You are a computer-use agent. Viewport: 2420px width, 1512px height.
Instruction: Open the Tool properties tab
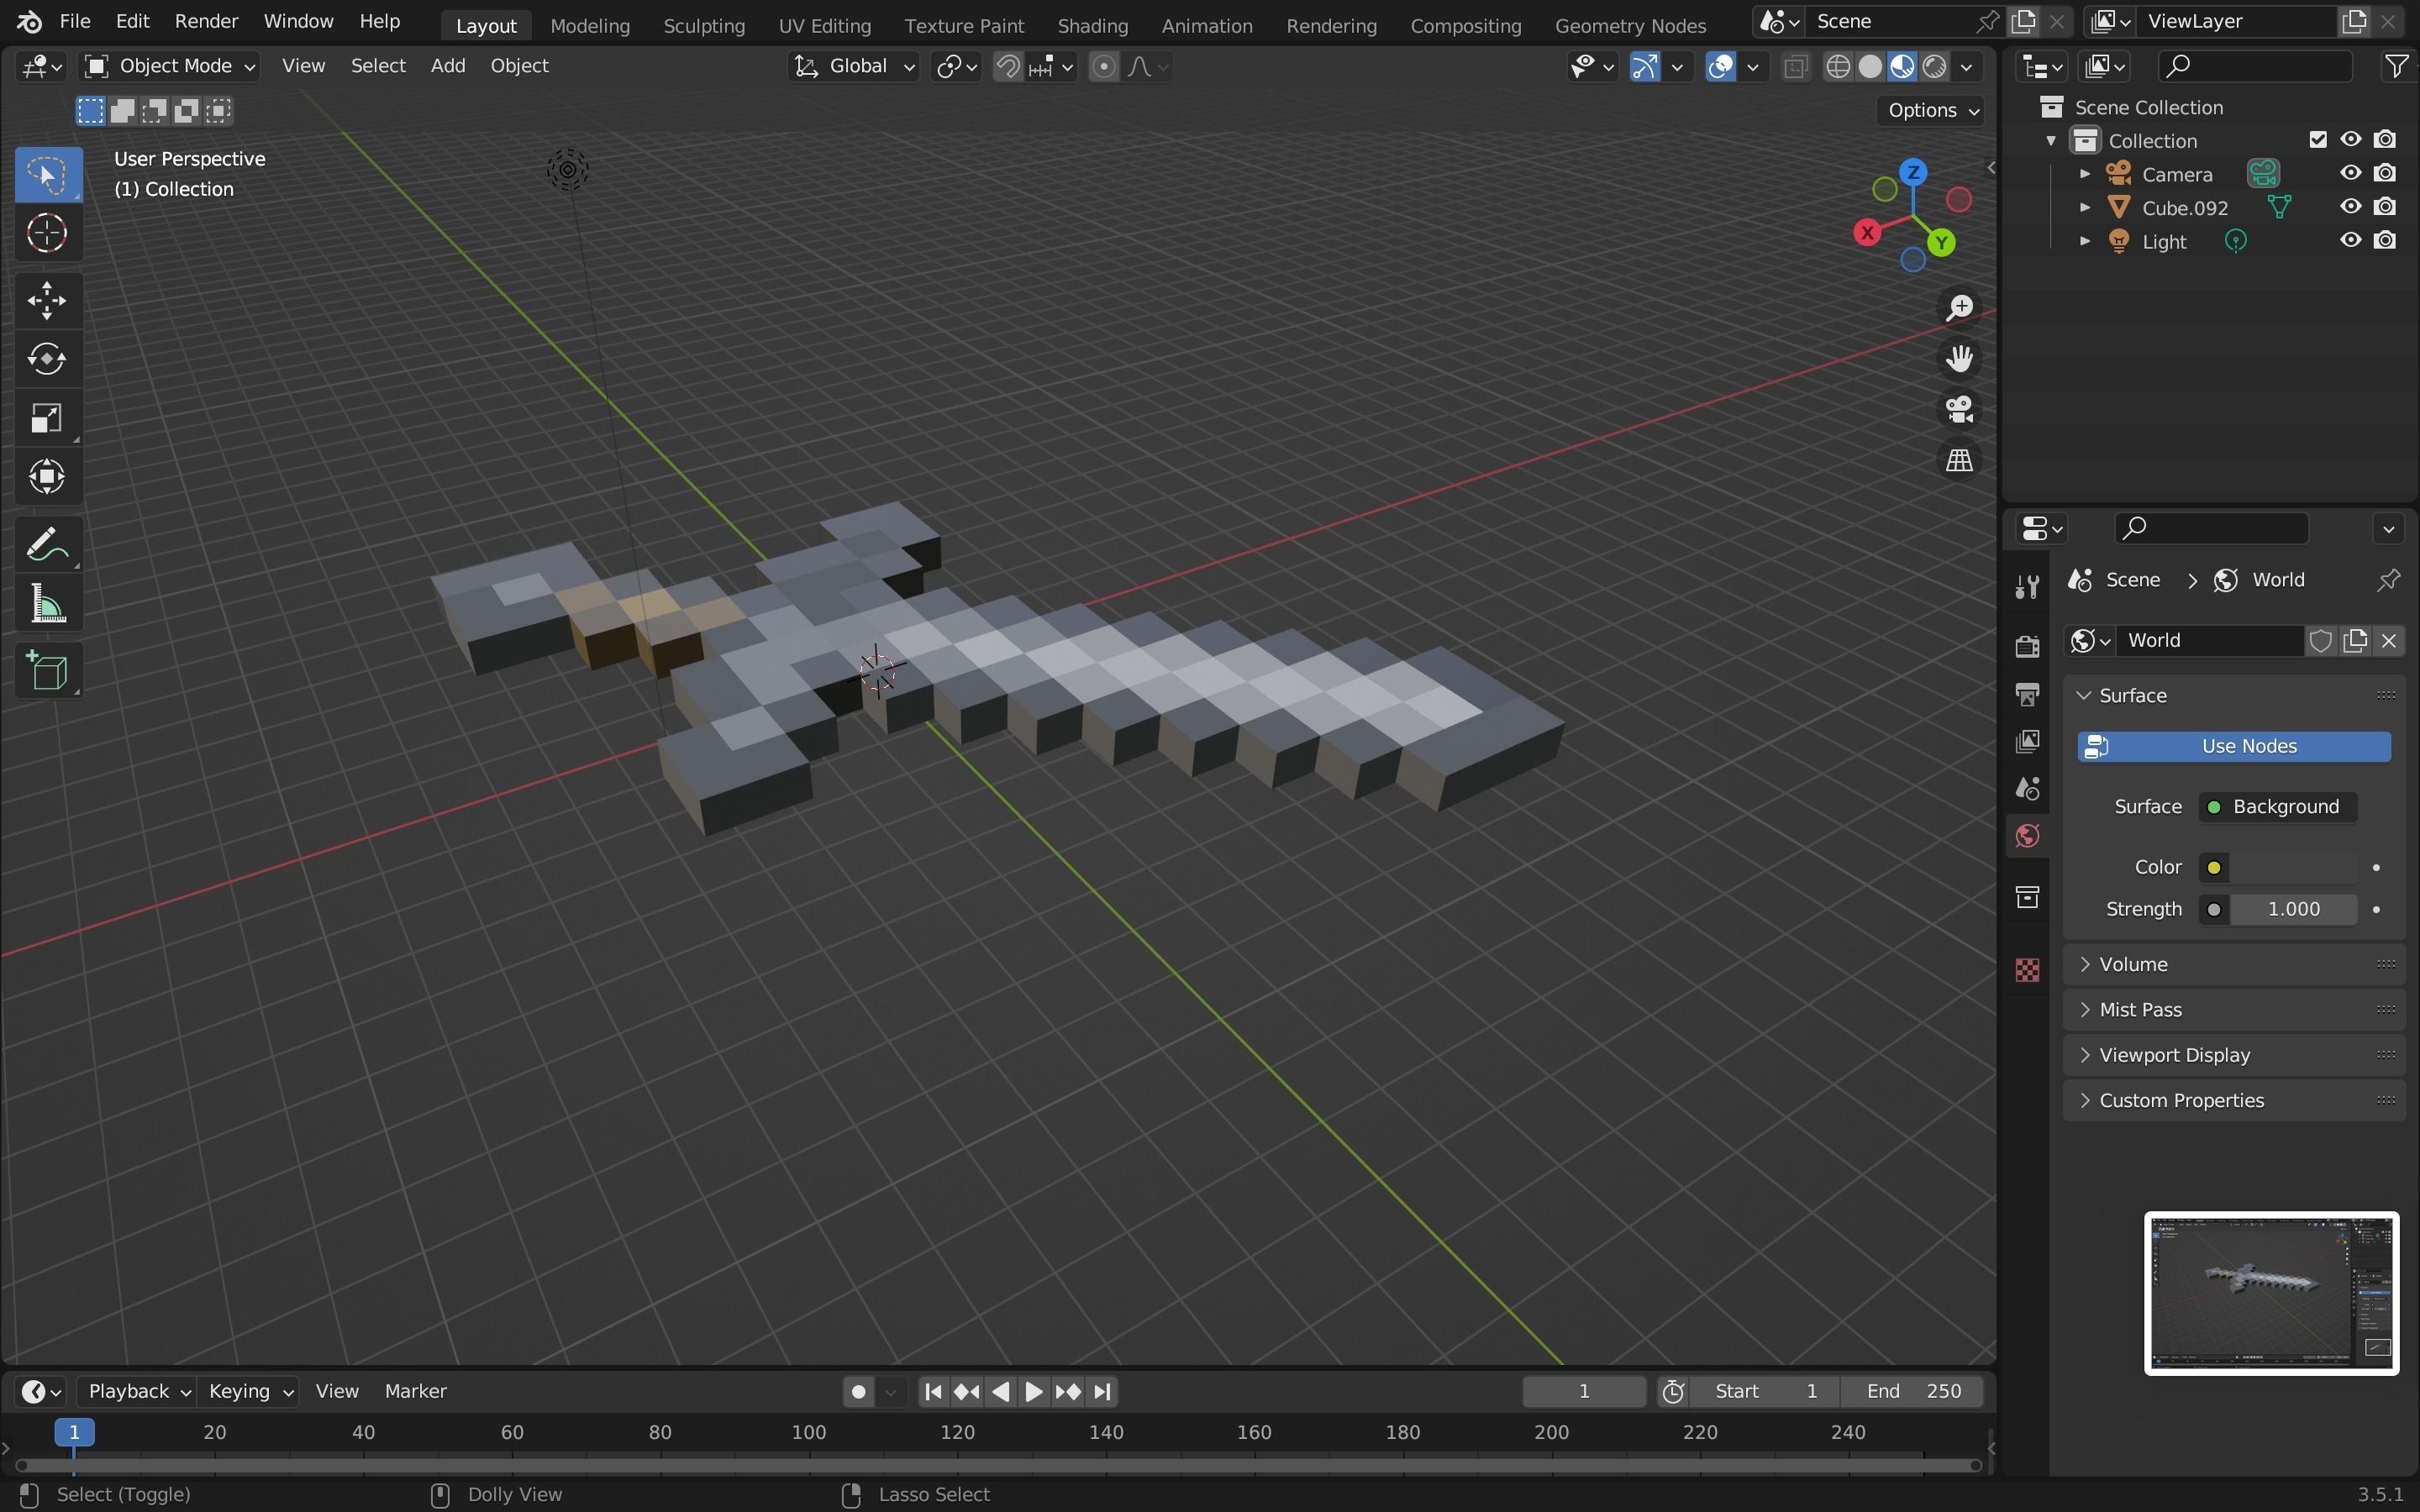(2027, 586)
